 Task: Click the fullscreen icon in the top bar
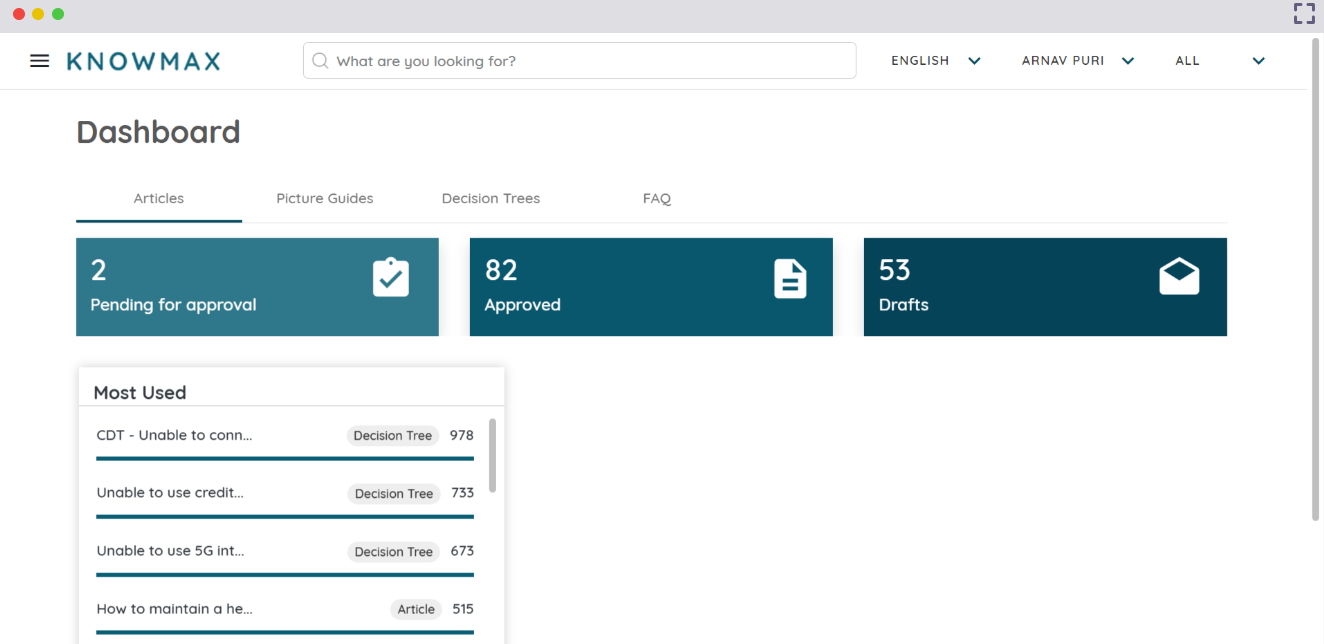pos(1303,13)
